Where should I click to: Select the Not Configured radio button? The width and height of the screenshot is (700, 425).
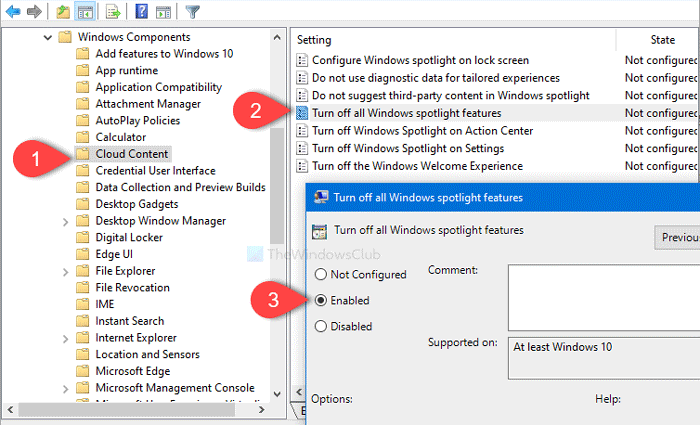[x=321, y=274]
